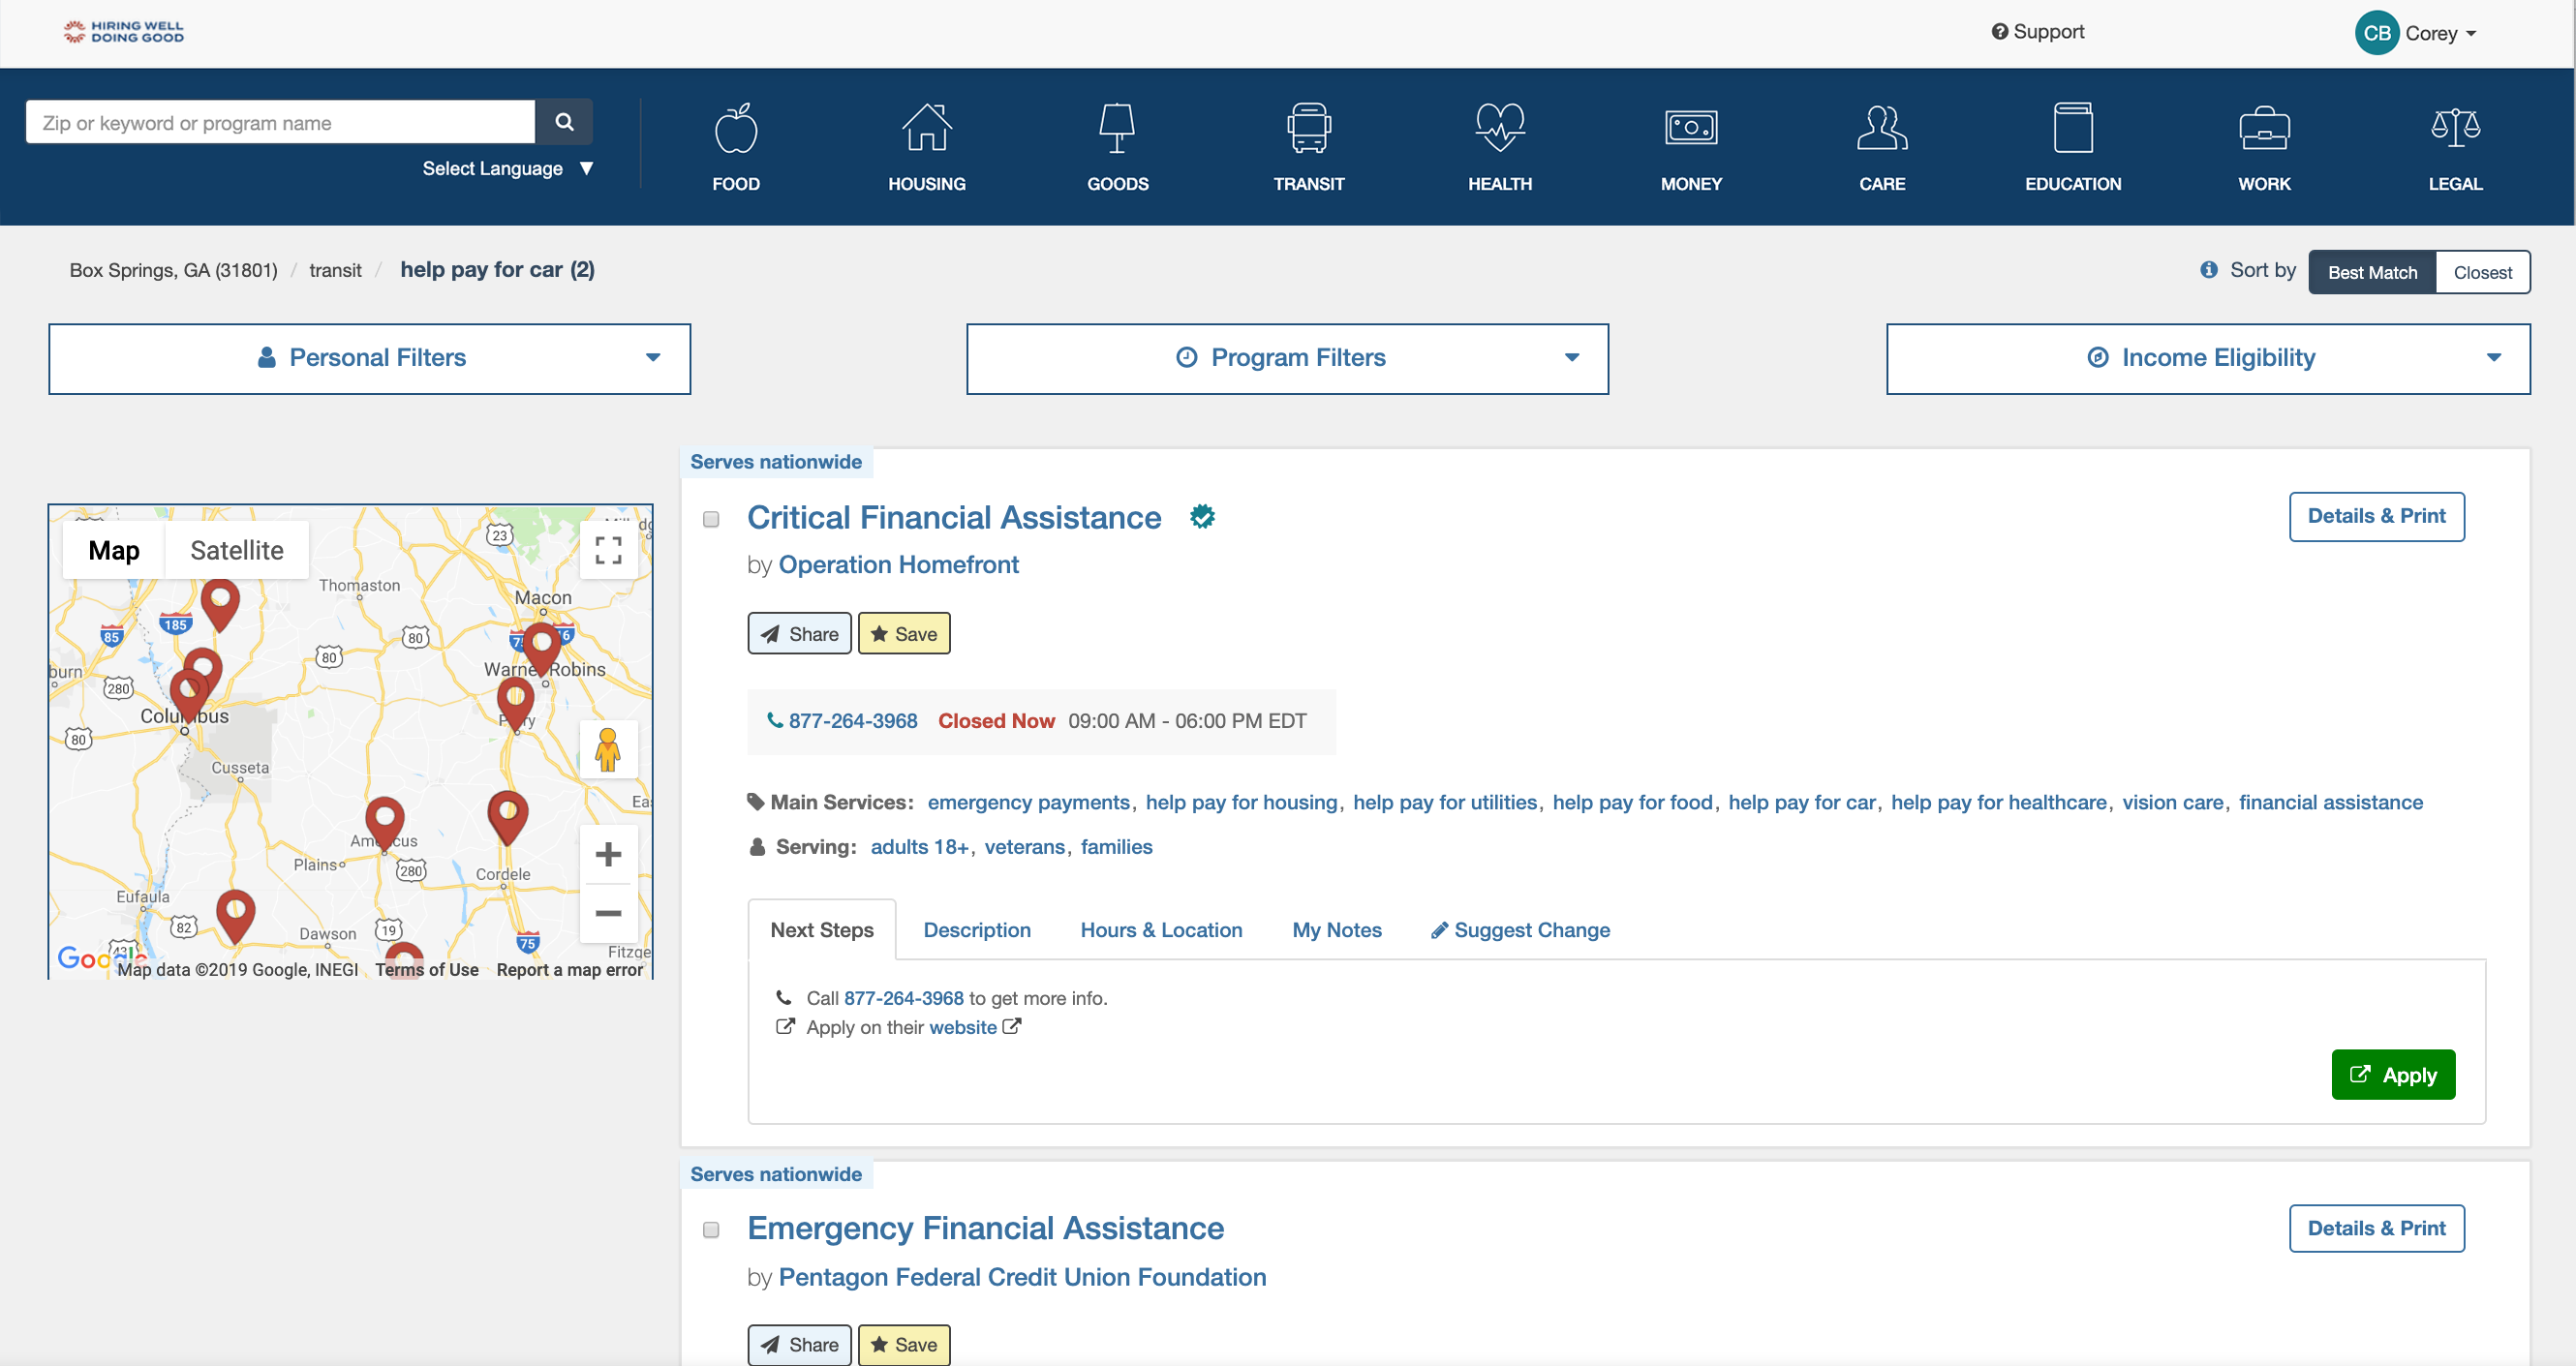Click the map pin near Eufaula
This screenshot has width=2576, height=1366.
click(236, 915)
